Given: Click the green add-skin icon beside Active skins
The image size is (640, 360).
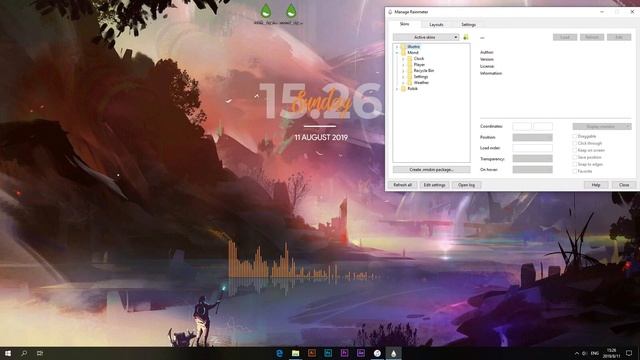Looking at the screenshot, I should point(466,37).
